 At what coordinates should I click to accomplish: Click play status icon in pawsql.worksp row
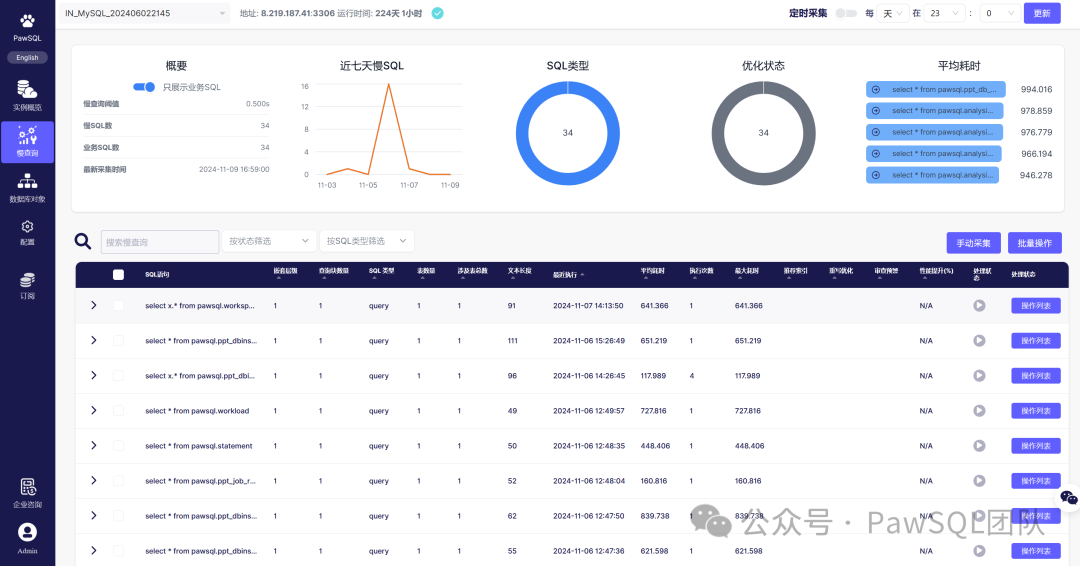[x=979, y=306]
